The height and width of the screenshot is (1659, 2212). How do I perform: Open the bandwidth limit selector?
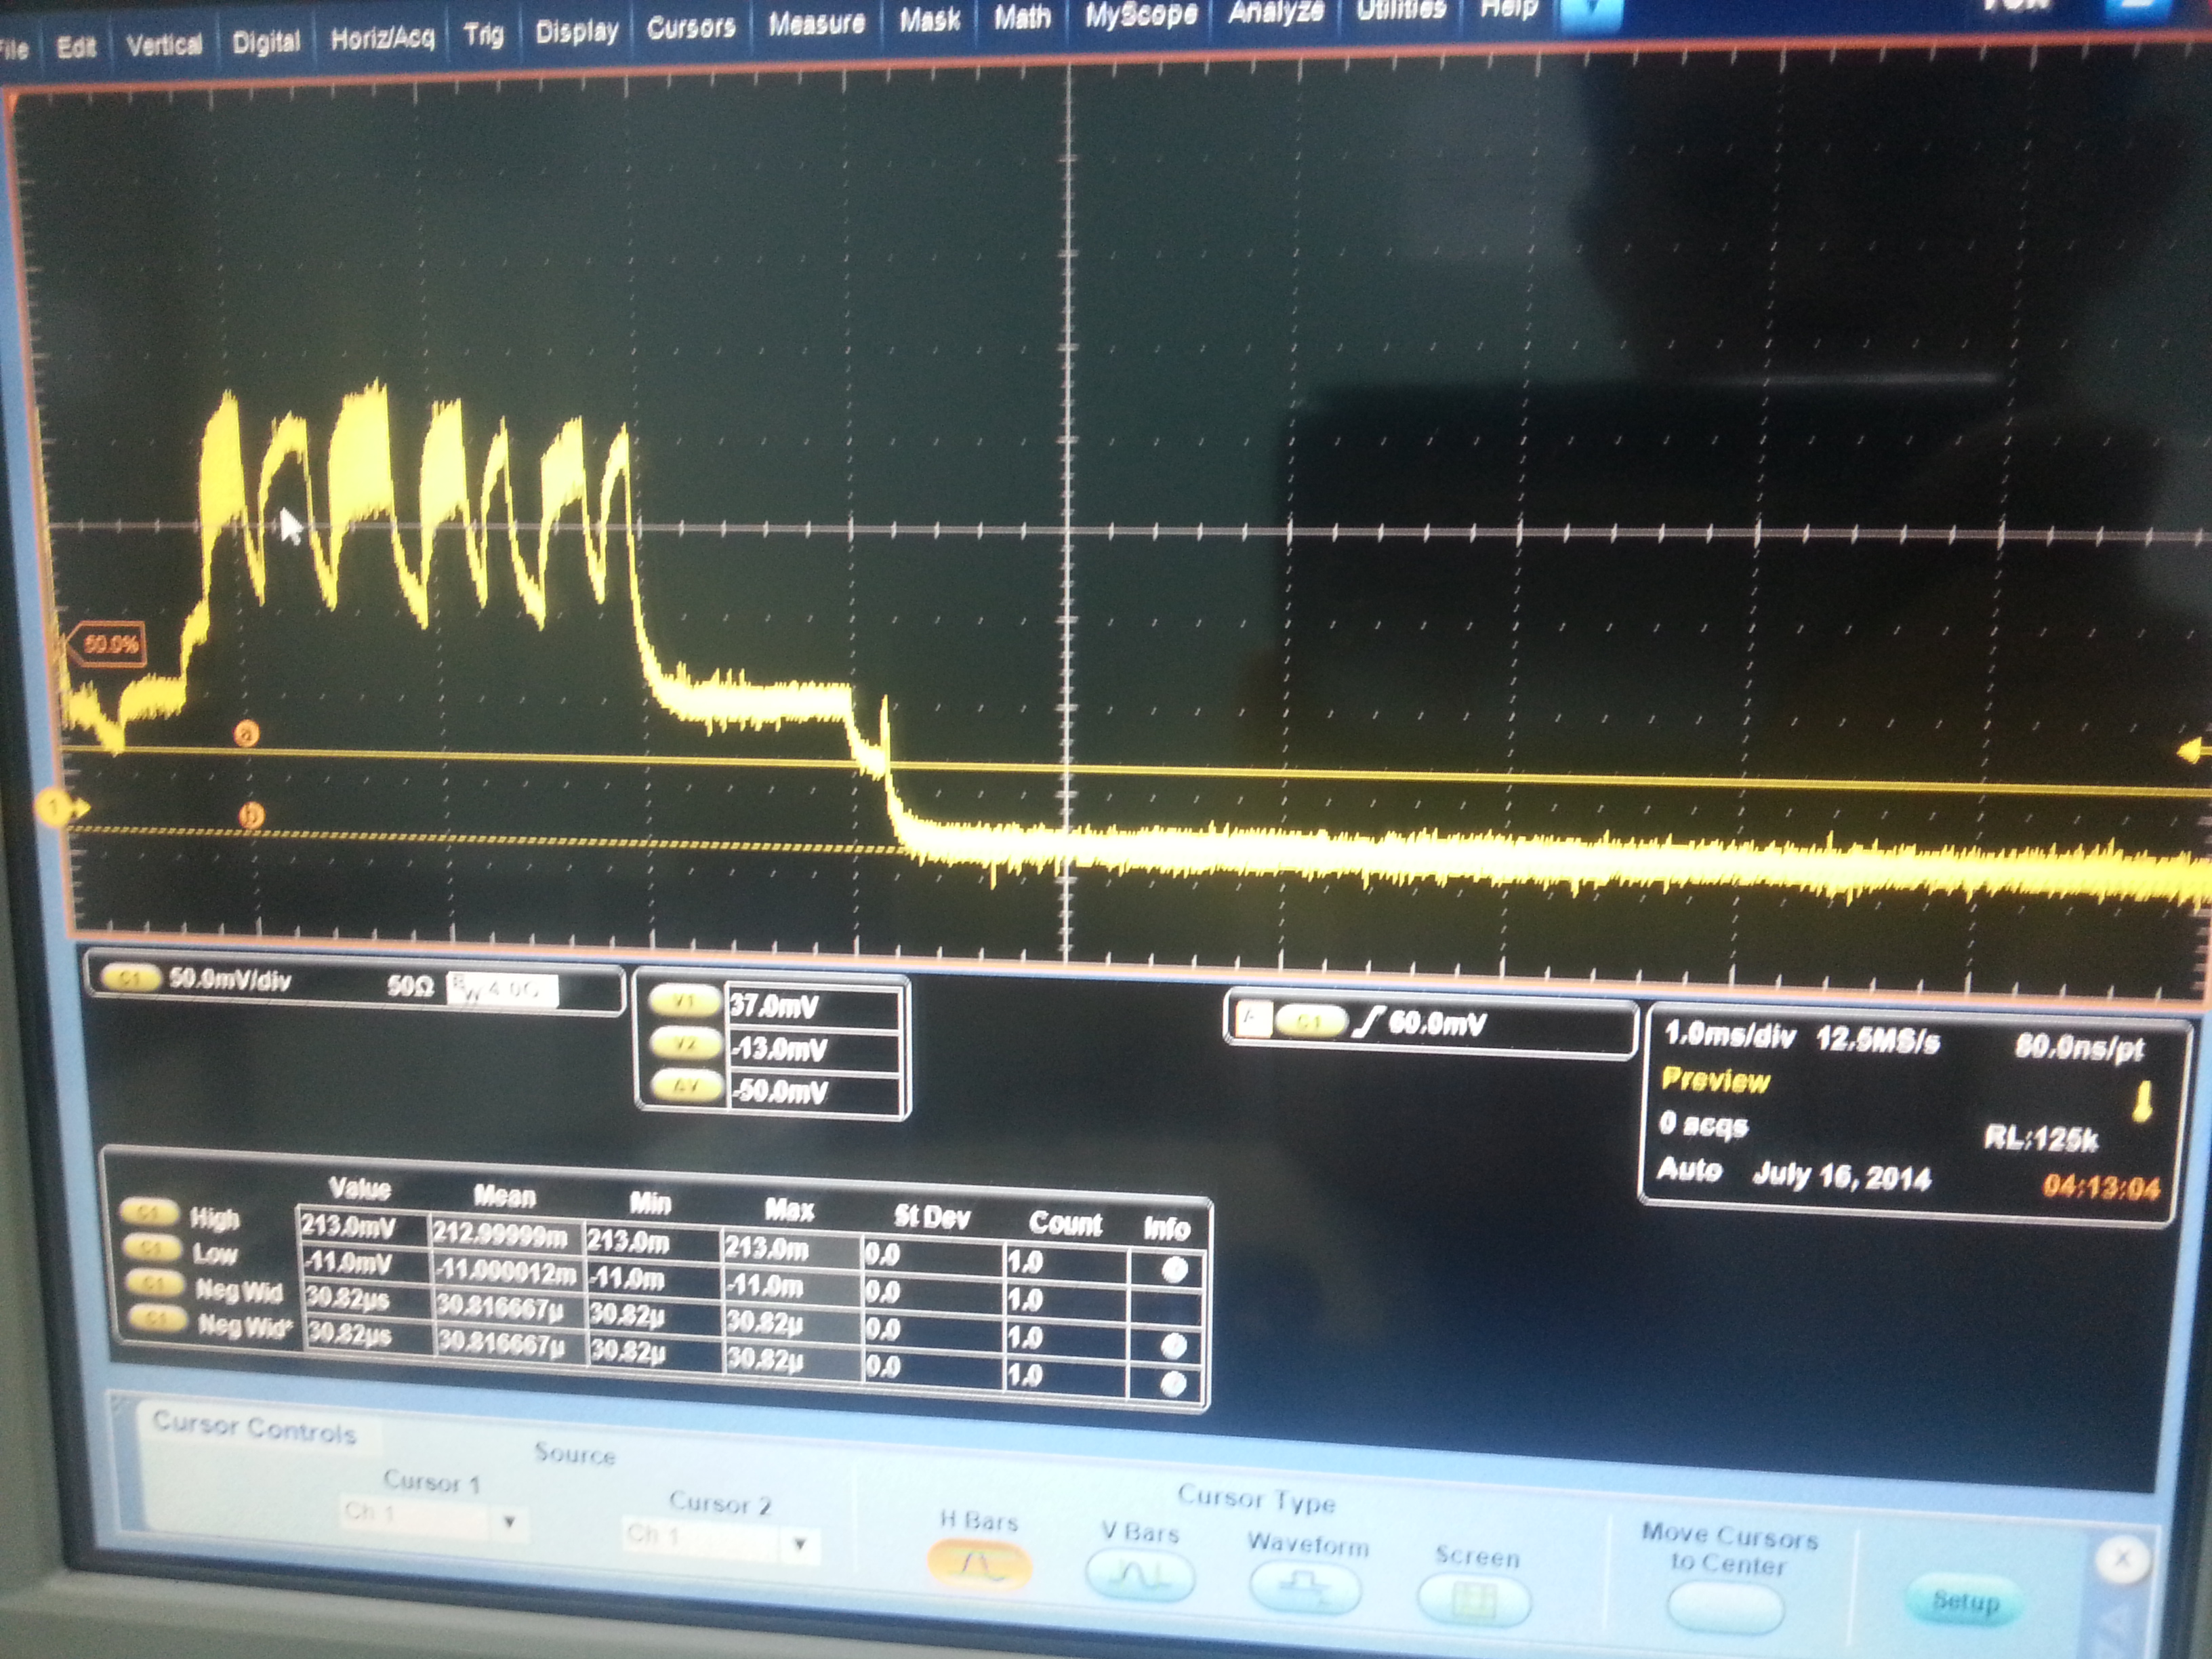(502, 990)
